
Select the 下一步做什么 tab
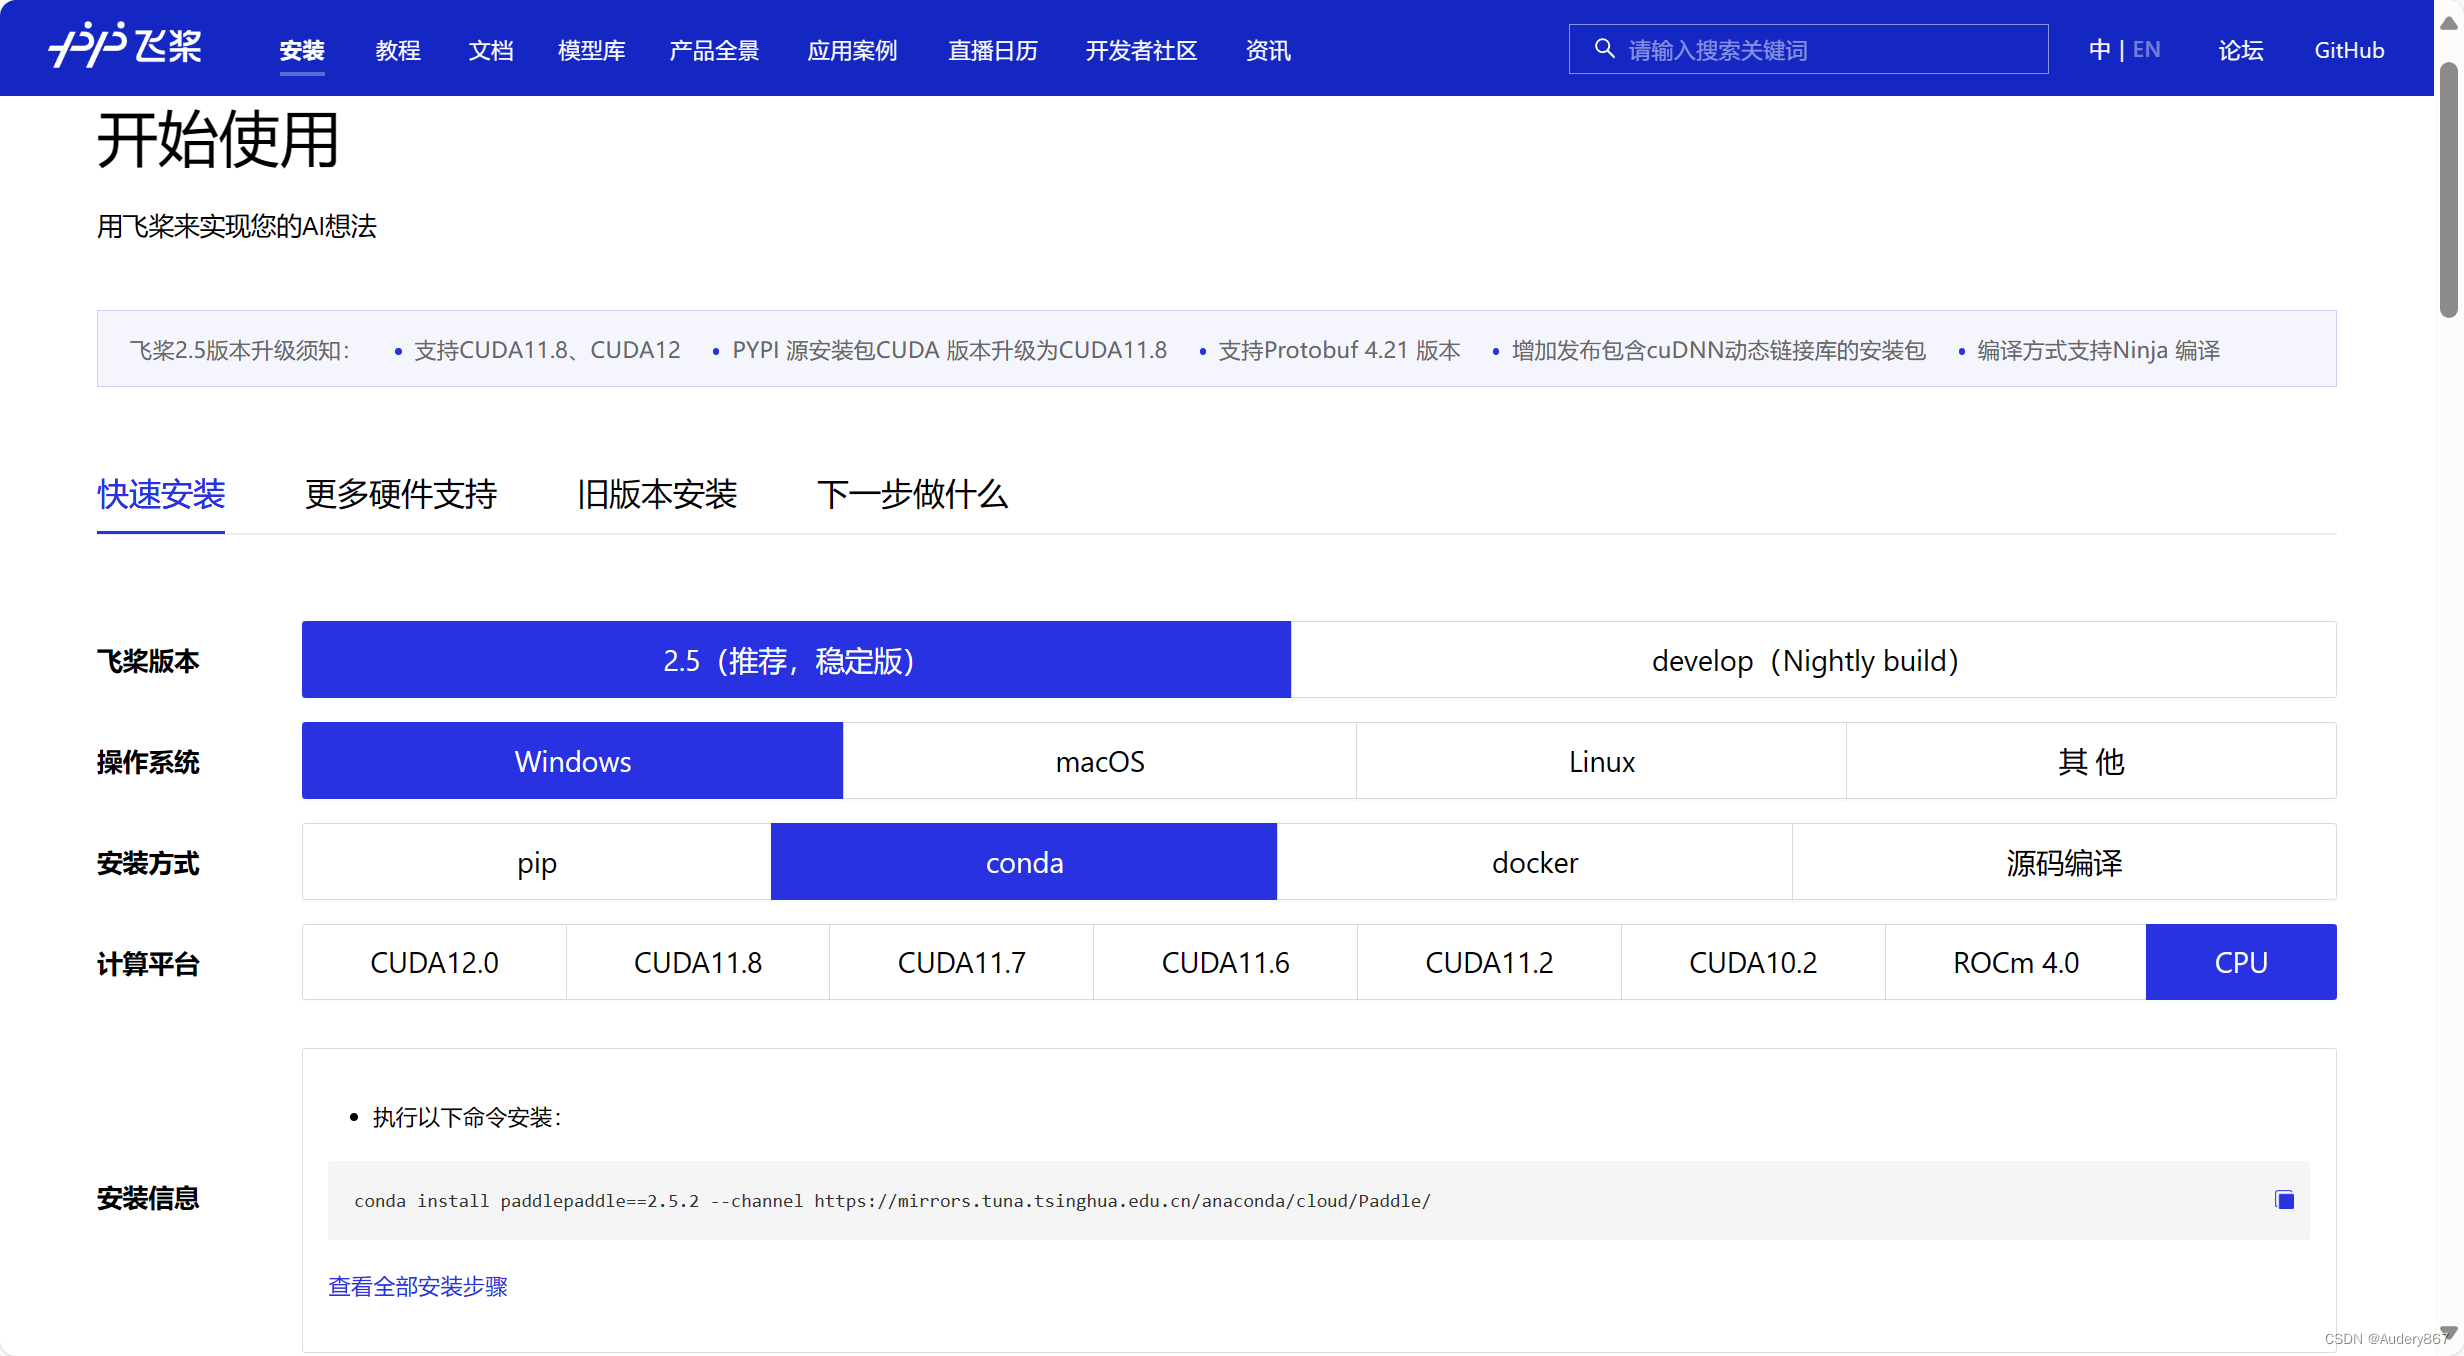913,494
